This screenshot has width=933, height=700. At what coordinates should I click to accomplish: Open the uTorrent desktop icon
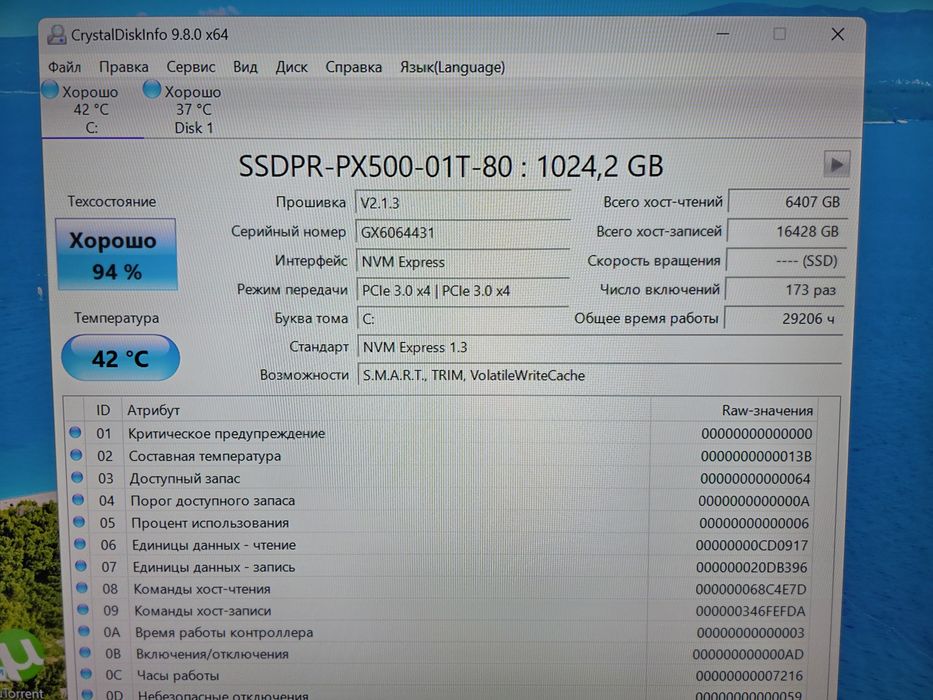click(x=21, y=664)
